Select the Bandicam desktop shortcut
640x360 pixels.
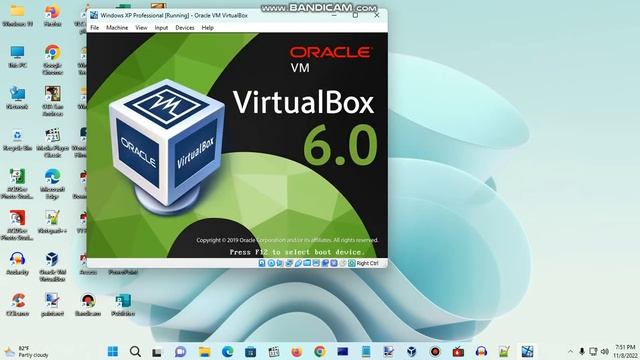[x=88, y=305]
